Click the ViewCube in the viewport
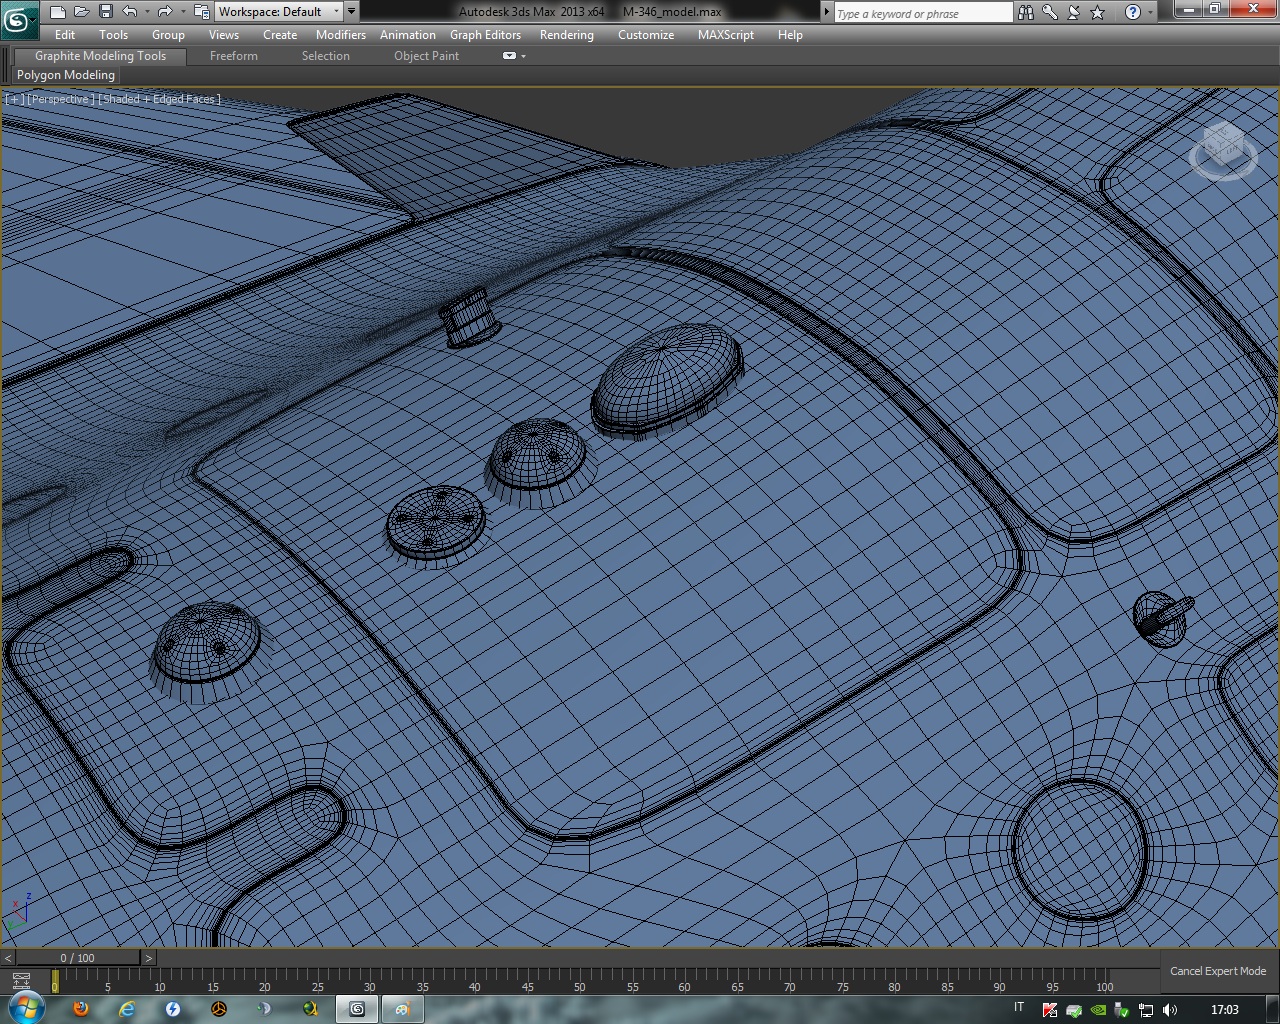This screenshot has height=1024, width=1280. tap(1223, 150)
